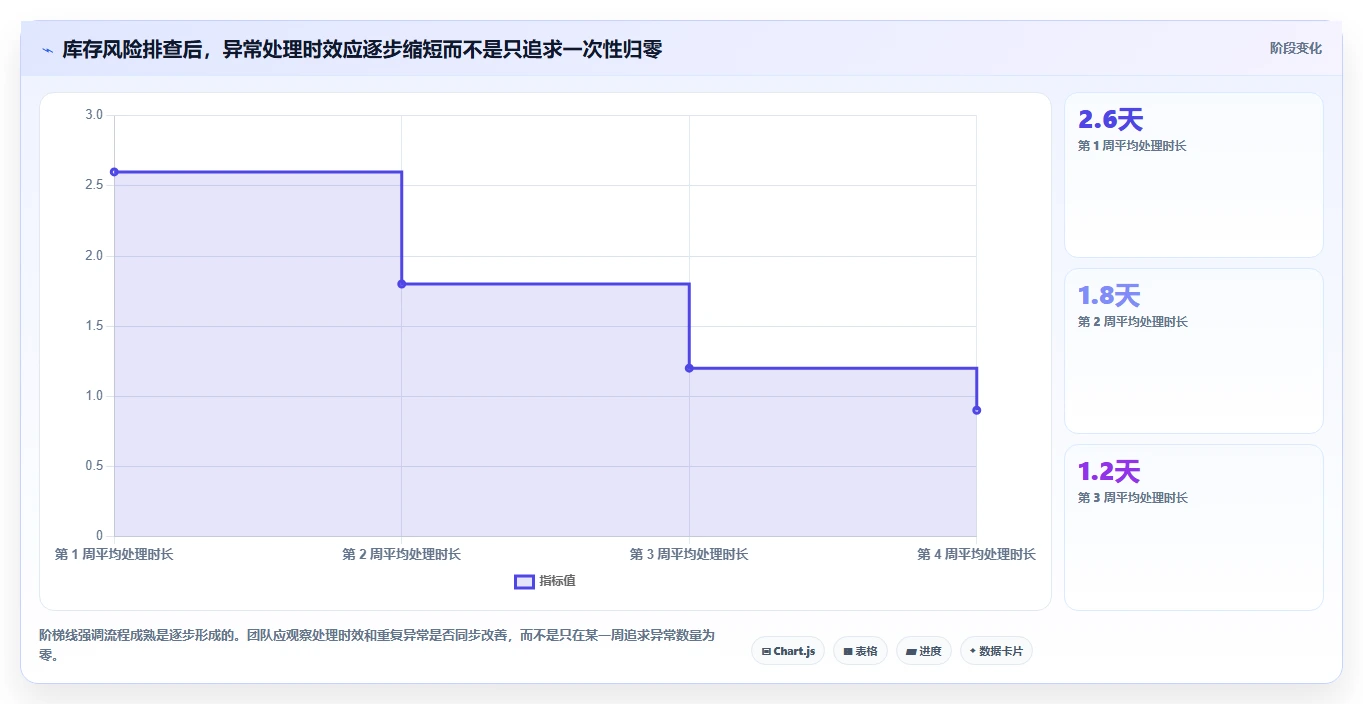The width and height of the screenshot is (1363, 704).
Task: Select the 数据卡片 tag chip
Action: tap(996, 651)
